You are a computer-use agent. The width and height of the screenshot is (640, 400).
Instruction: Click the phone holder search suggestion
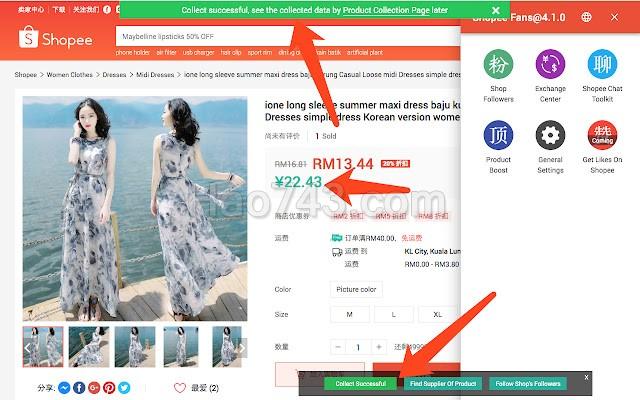tap(133, 53)
